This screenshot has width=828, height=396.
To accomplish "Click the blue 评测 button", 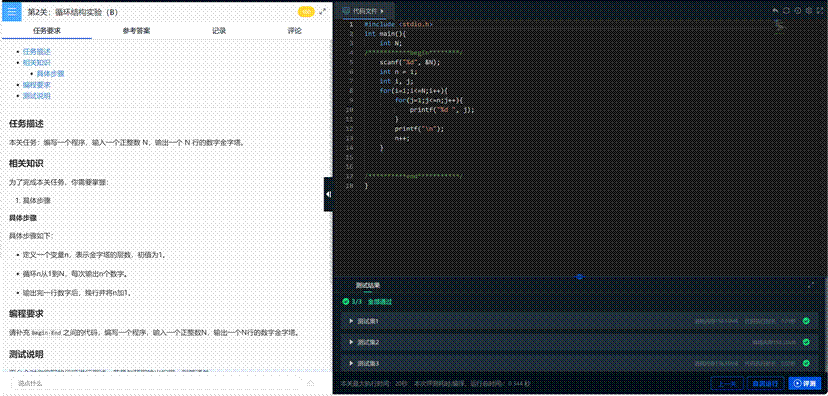I will pos(805,383).
